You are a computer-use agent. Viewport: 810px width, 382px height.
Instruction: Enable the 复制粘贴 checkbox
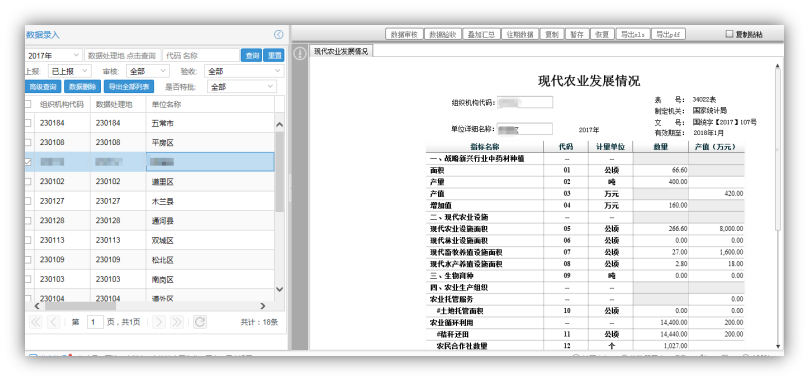click(x=729, y=34)
